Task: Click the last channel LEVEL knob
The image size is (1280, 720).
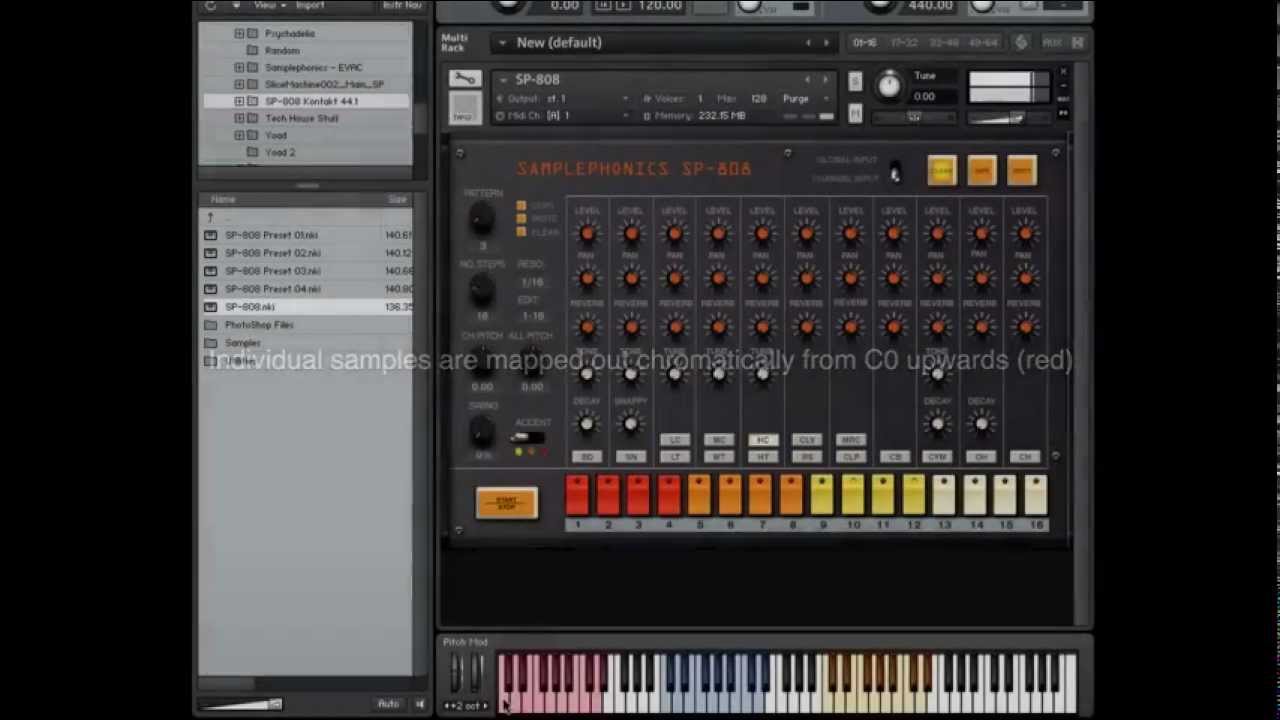Action: [x=1025, y=234]
